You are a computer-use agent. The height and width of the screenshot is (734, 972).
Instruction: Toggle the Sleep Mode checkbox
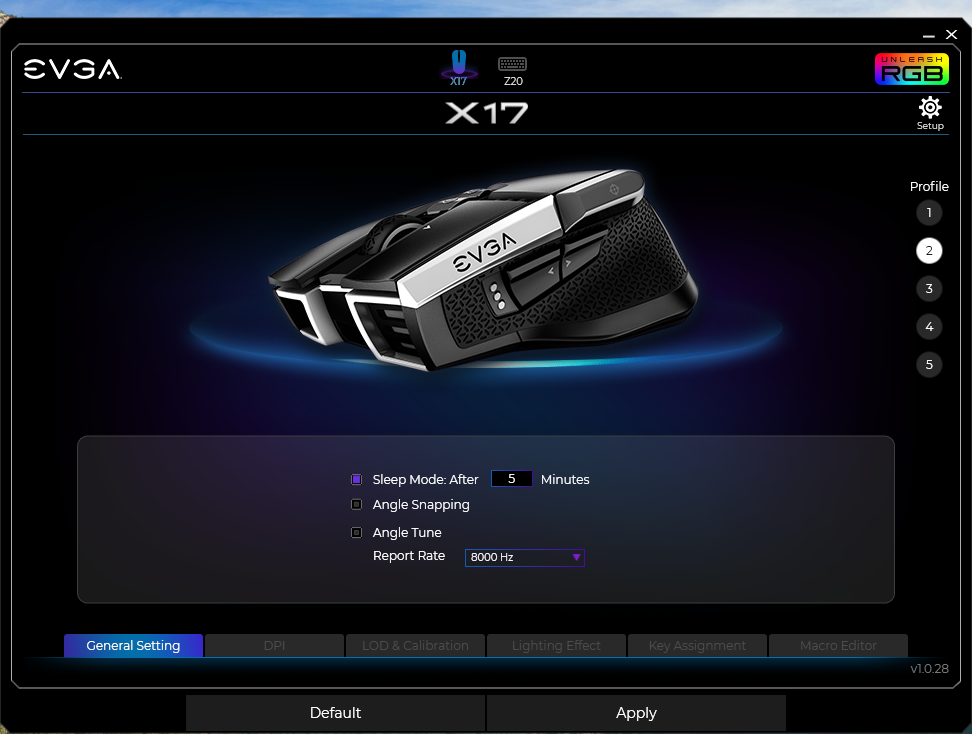[356, 479]
